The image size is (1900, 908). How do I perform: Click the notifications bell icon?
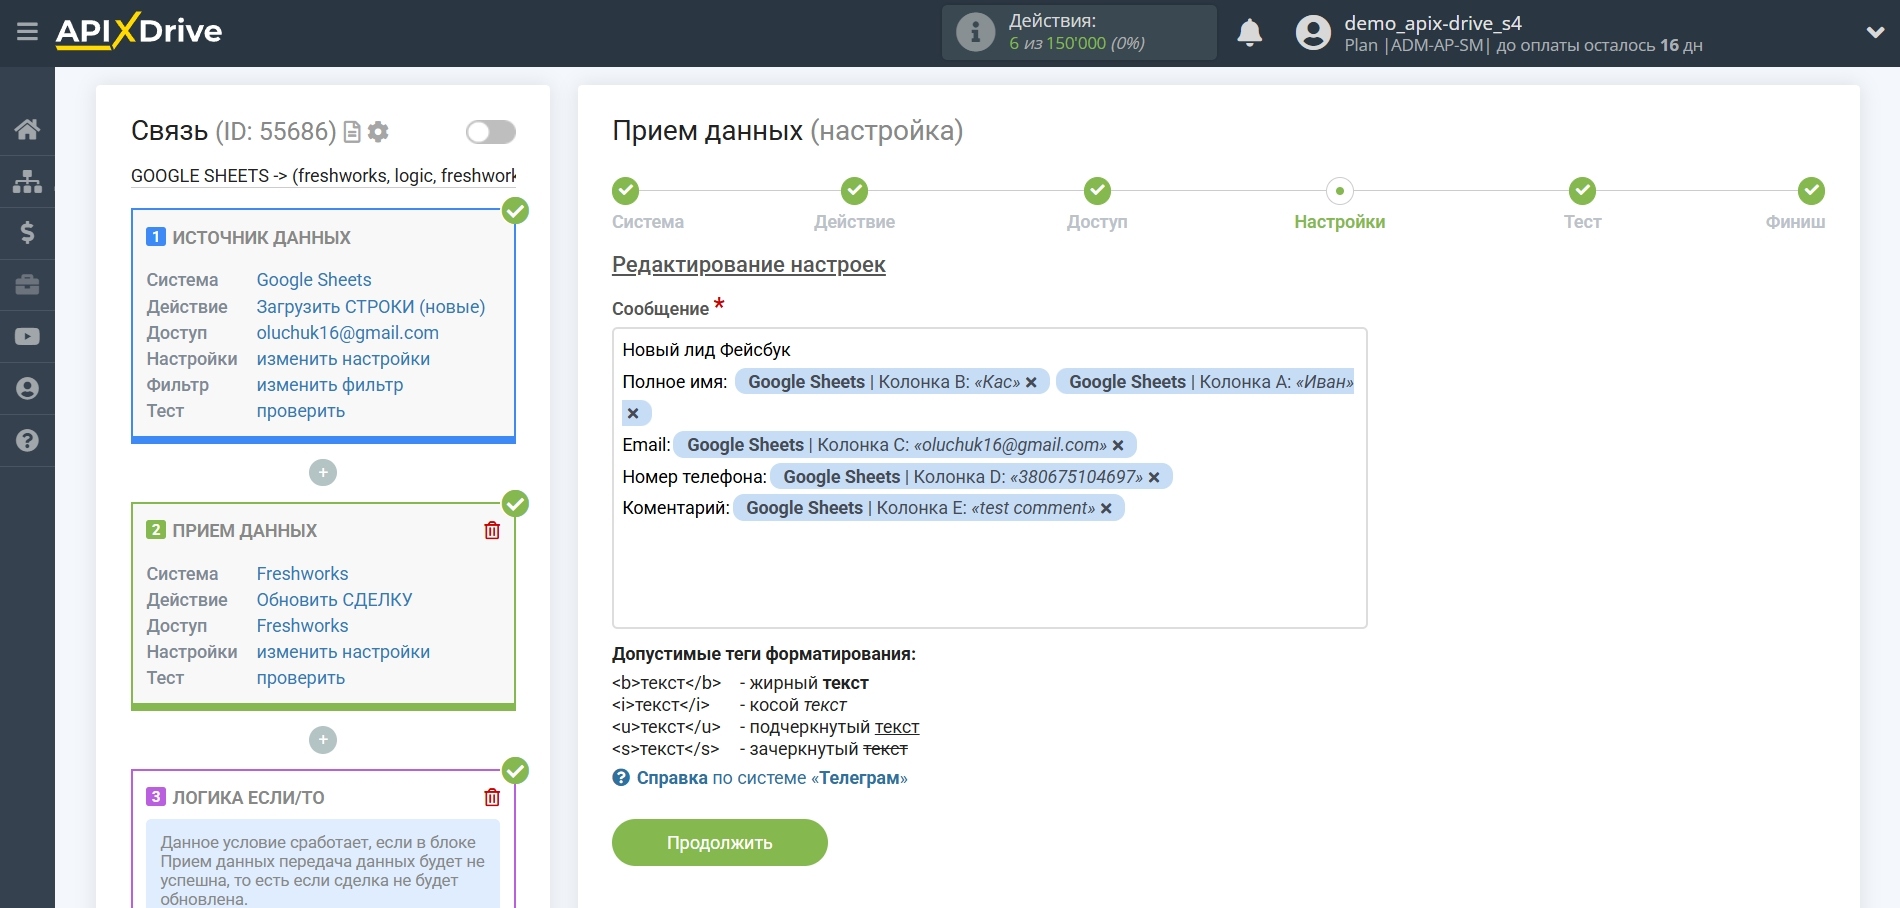pyautogui.click(x=1249, y=33)
